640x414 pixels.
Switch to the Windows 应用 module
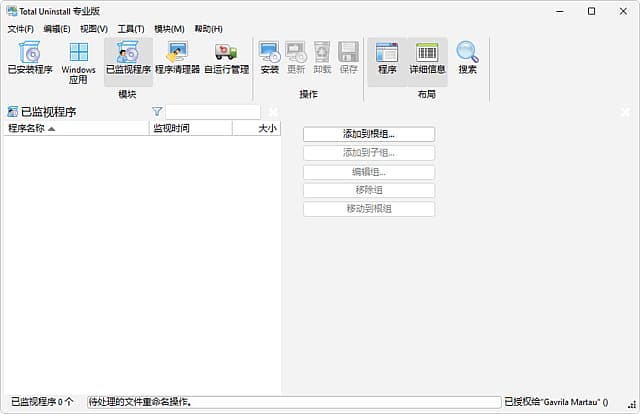(78, 59)
